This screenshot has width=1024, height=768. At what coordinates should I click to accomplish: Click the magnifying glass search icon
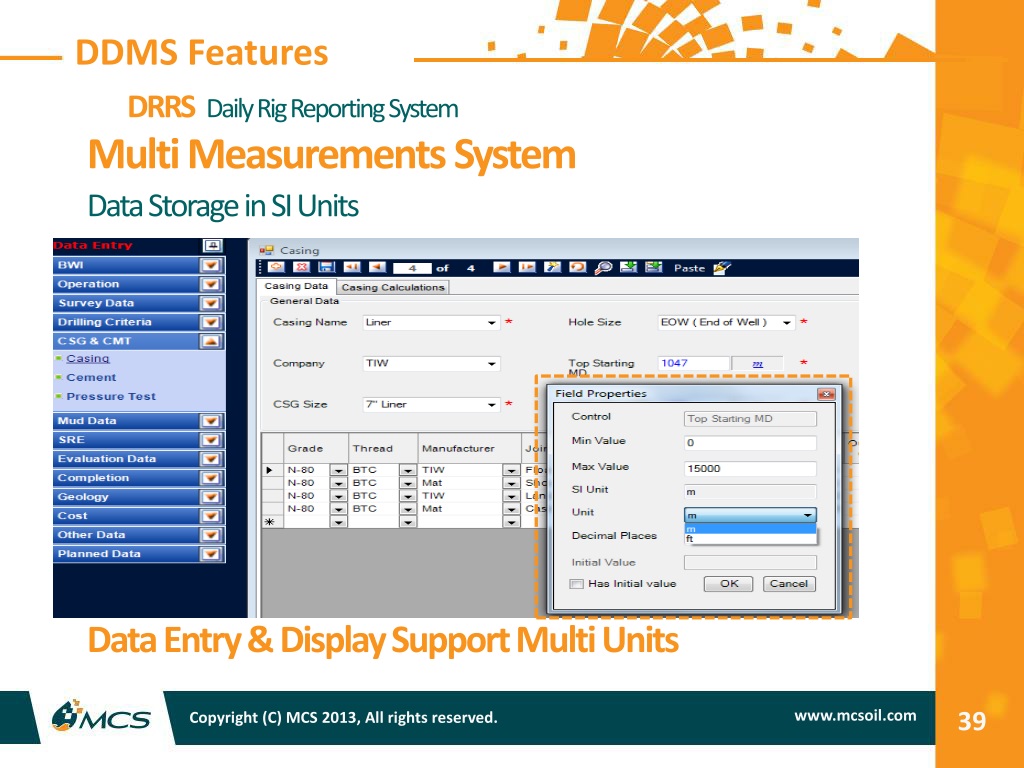click(x=603, y=267)
